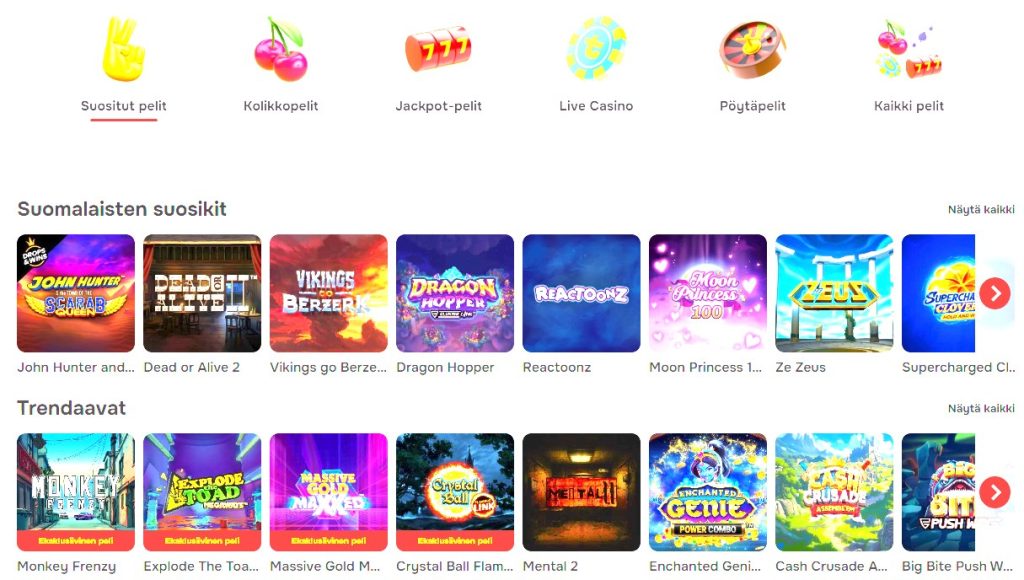Show next games in Suomalaisten suosikit row
1024x580 pixels.
click(x=995, y=293)
